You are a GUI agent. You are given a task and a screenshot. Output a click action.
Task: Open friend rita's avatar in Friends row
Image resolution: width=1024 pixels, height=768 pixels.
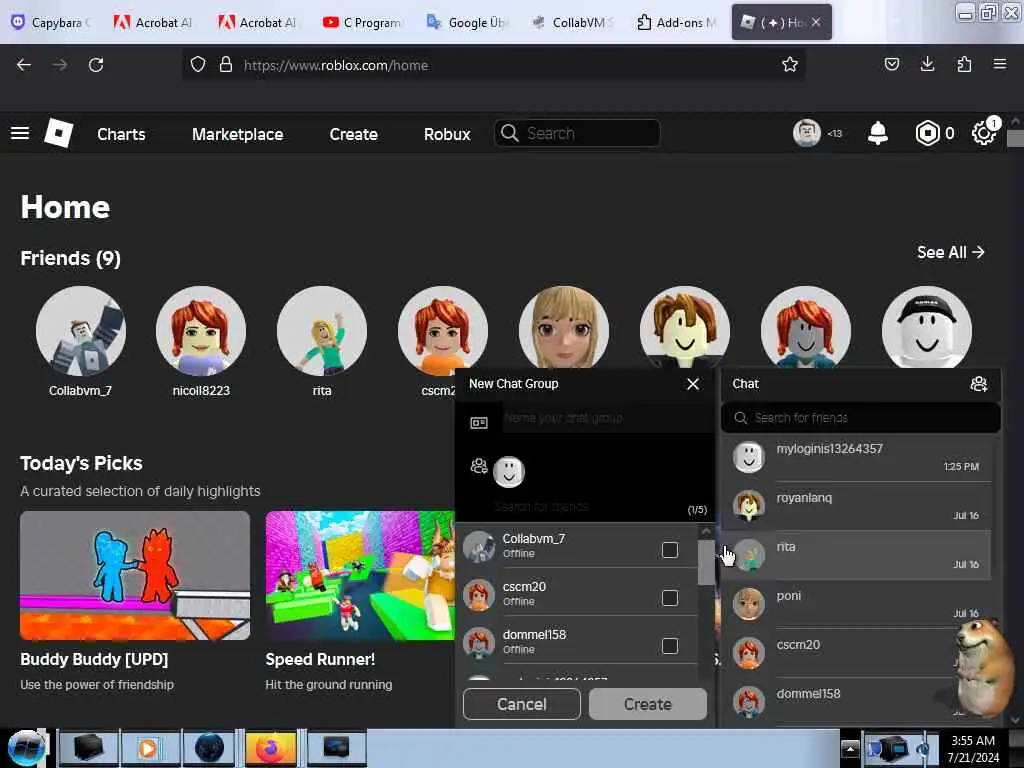pyautogui.click(x=322, y=330)
